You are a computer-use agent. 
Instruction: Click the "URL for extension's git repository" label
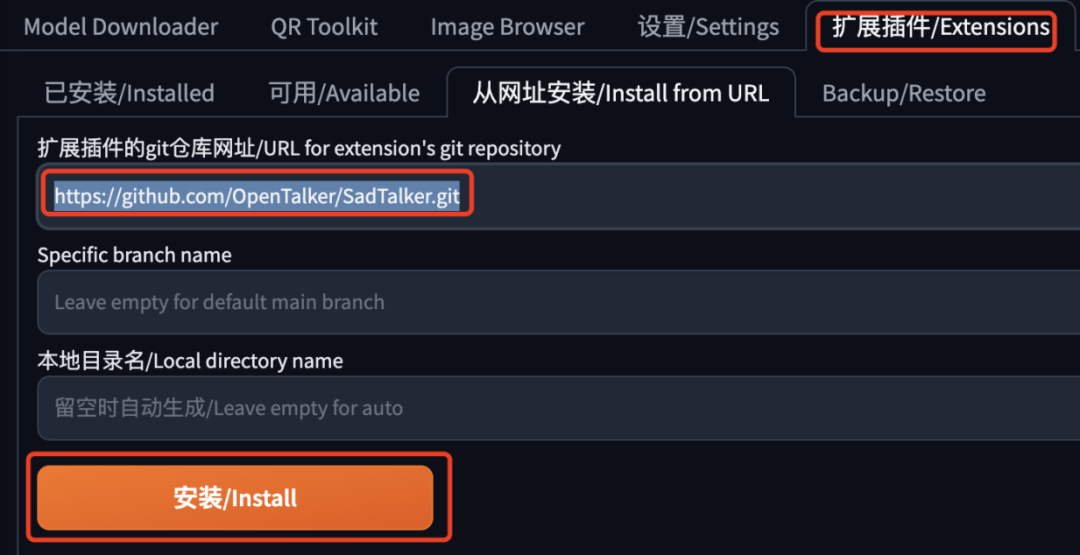click(299, 149)
